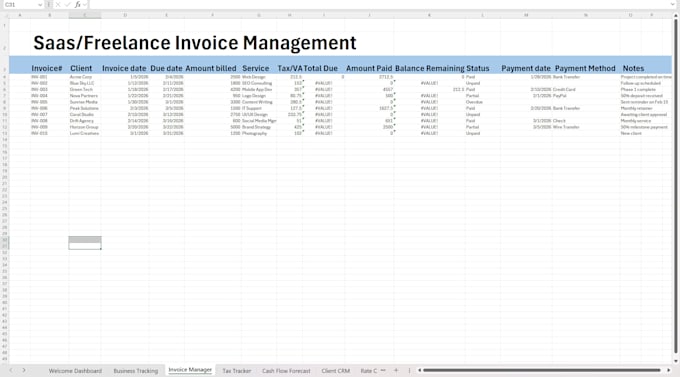
Task: Open the Tax Tracker sheet tab
Action: [237, 371]
